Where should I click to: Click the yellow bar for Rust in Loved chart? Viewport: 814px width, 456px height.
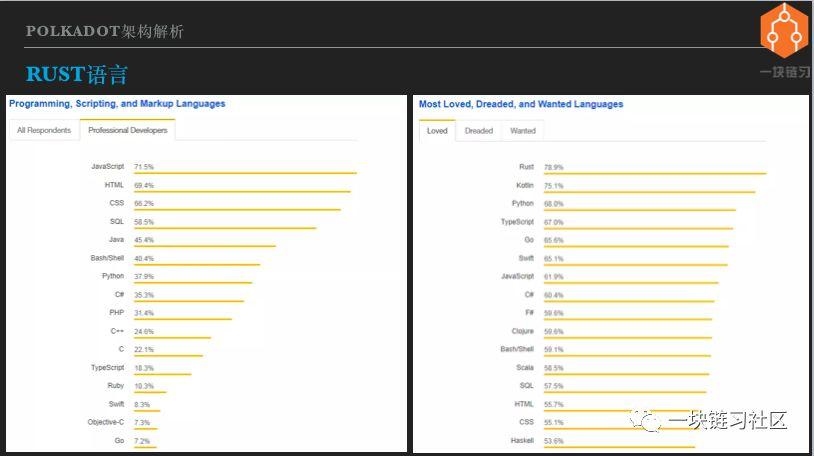tap(655, 173)
